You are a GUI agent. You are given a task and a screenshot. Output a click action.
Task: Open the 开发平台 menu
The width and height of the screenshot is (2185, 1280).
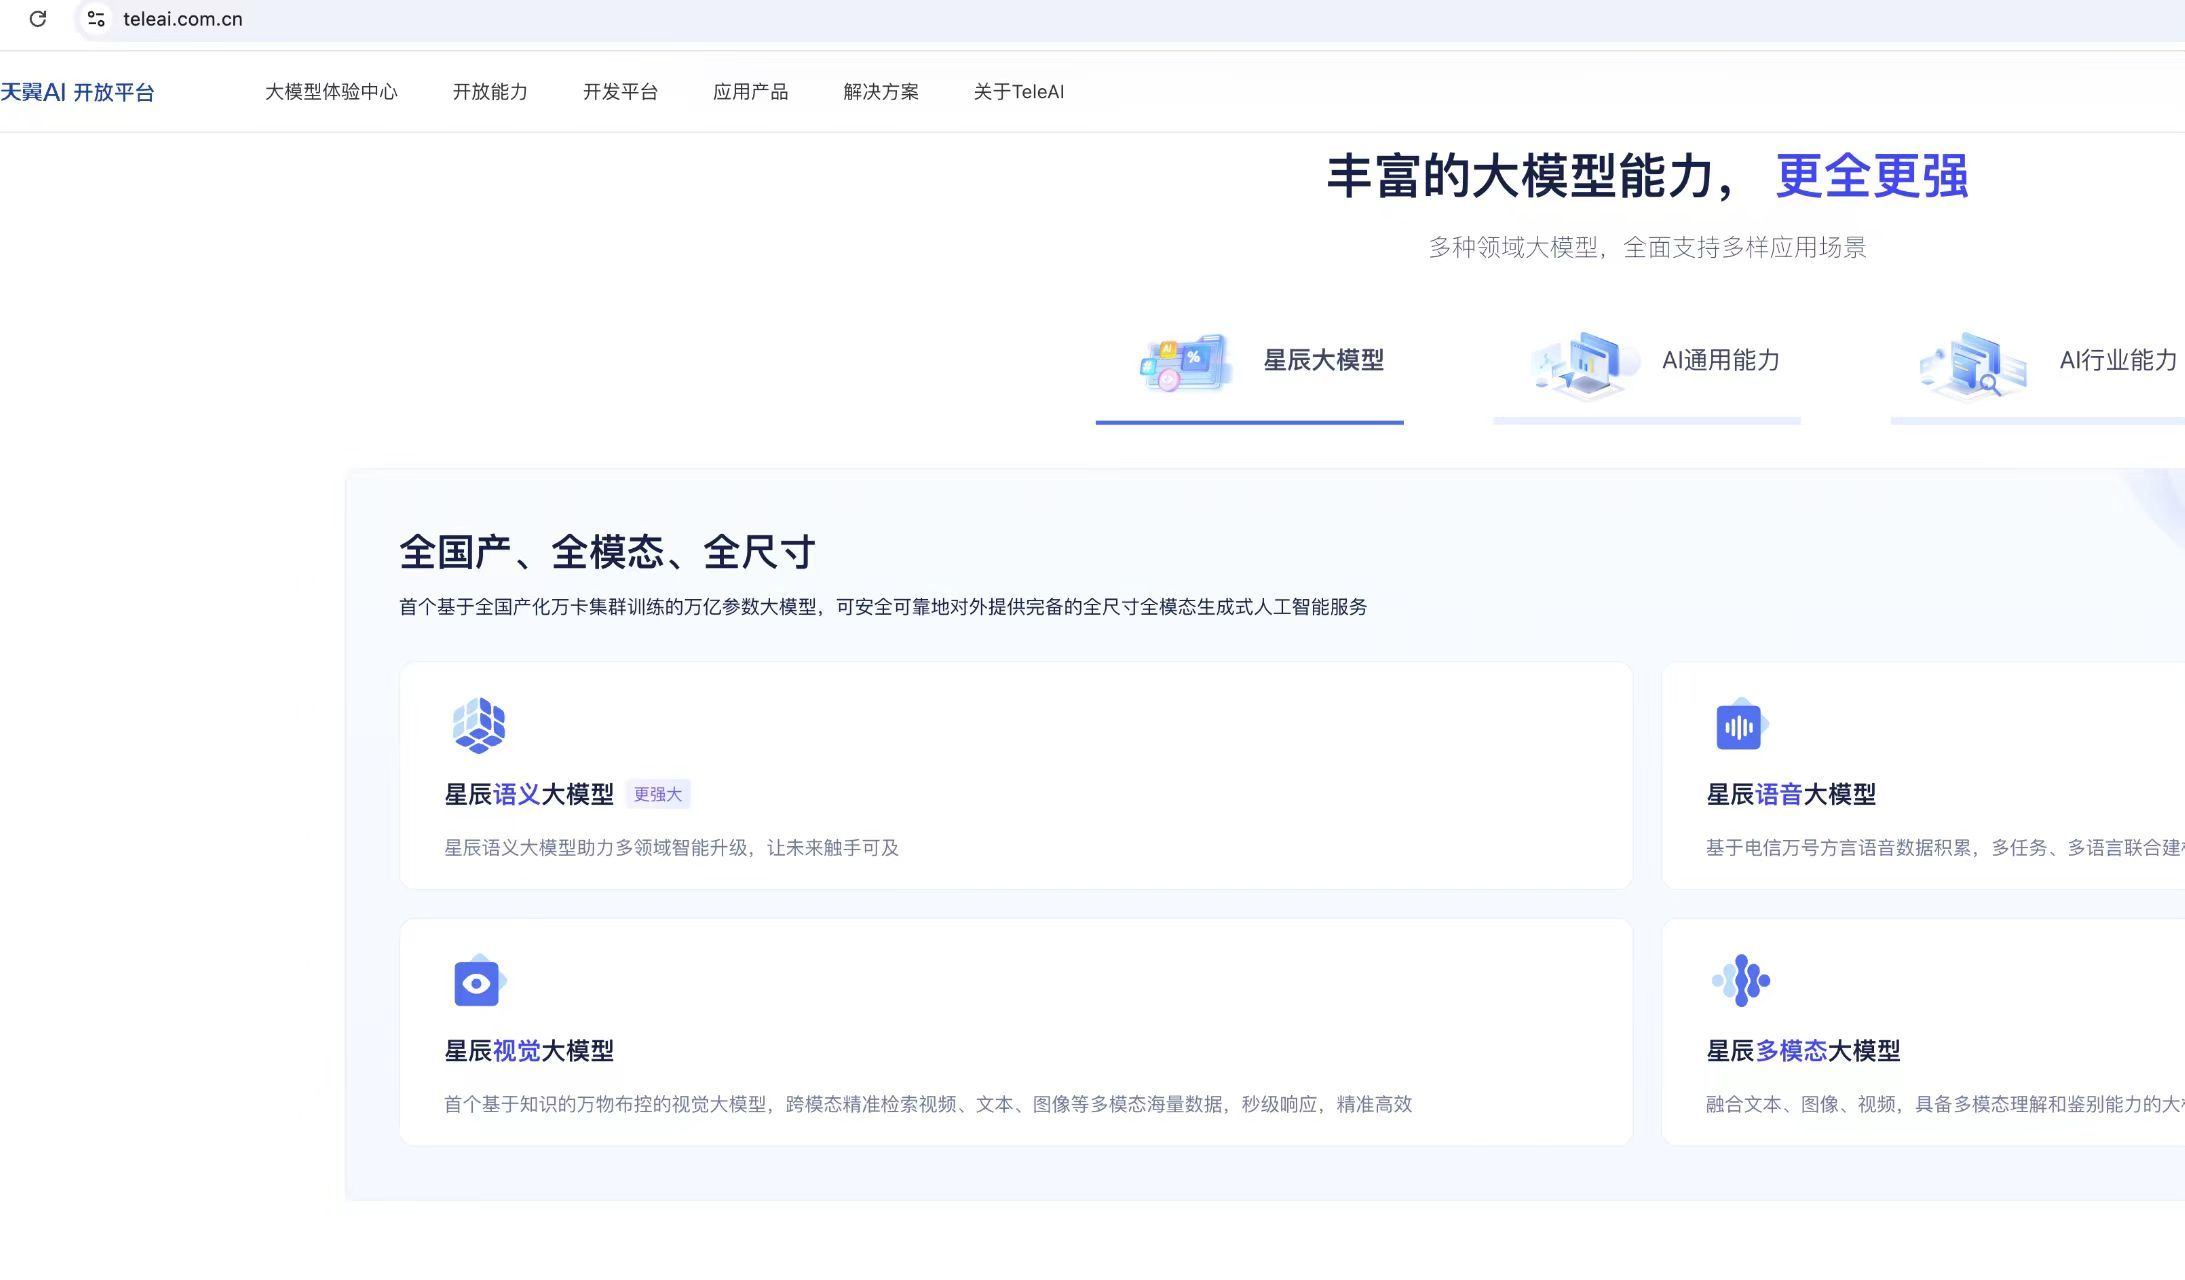(620, 92)
